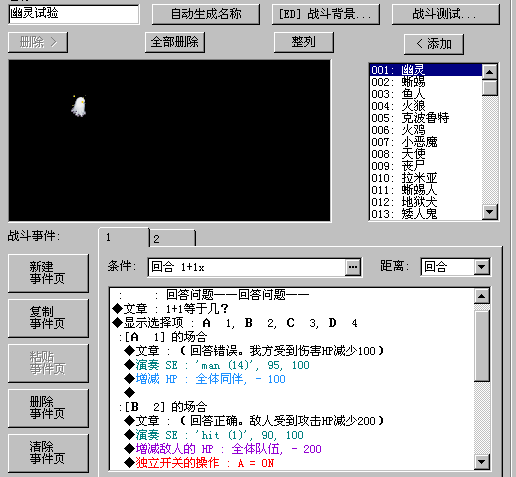Select the 回答错误 message command

292,351
